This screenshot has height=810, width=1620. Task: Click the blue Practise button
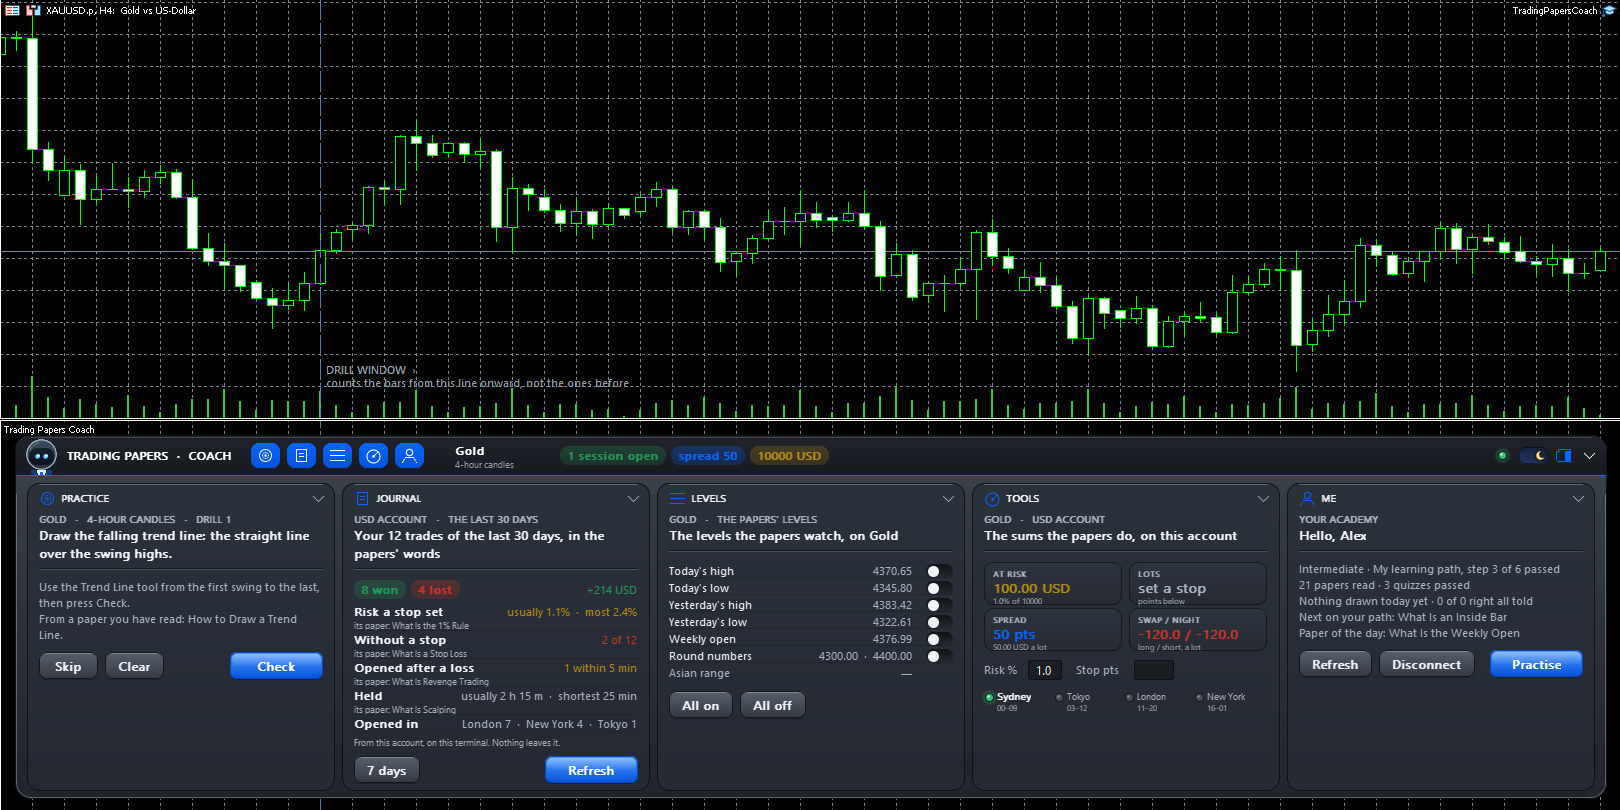[x=1536, y=665]
